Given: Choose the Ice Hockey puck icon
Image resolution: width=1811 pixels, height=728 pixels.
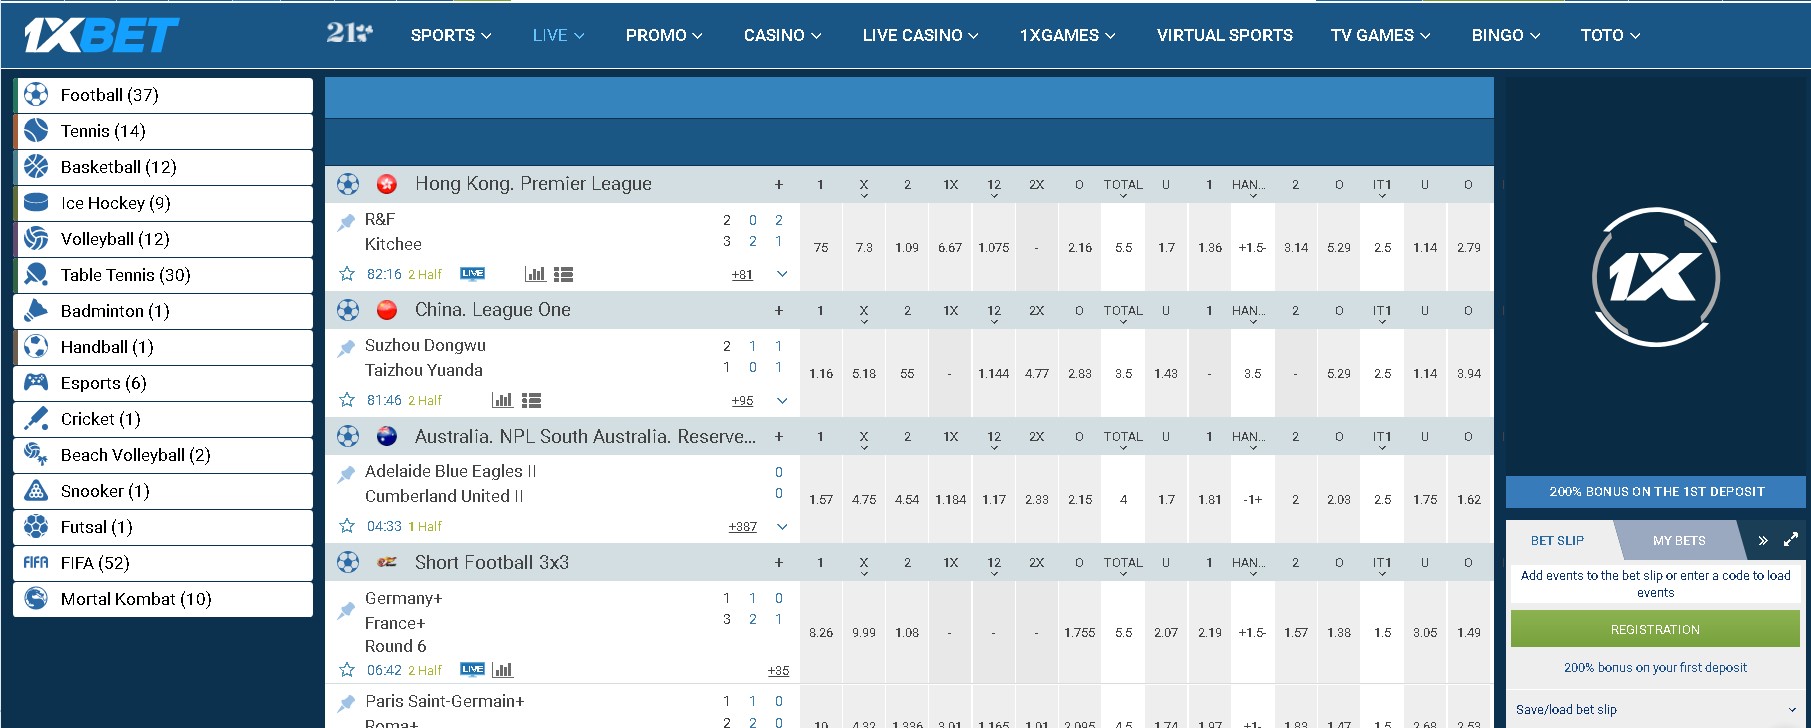Looking at the screenshot, I should click(36, 203).
